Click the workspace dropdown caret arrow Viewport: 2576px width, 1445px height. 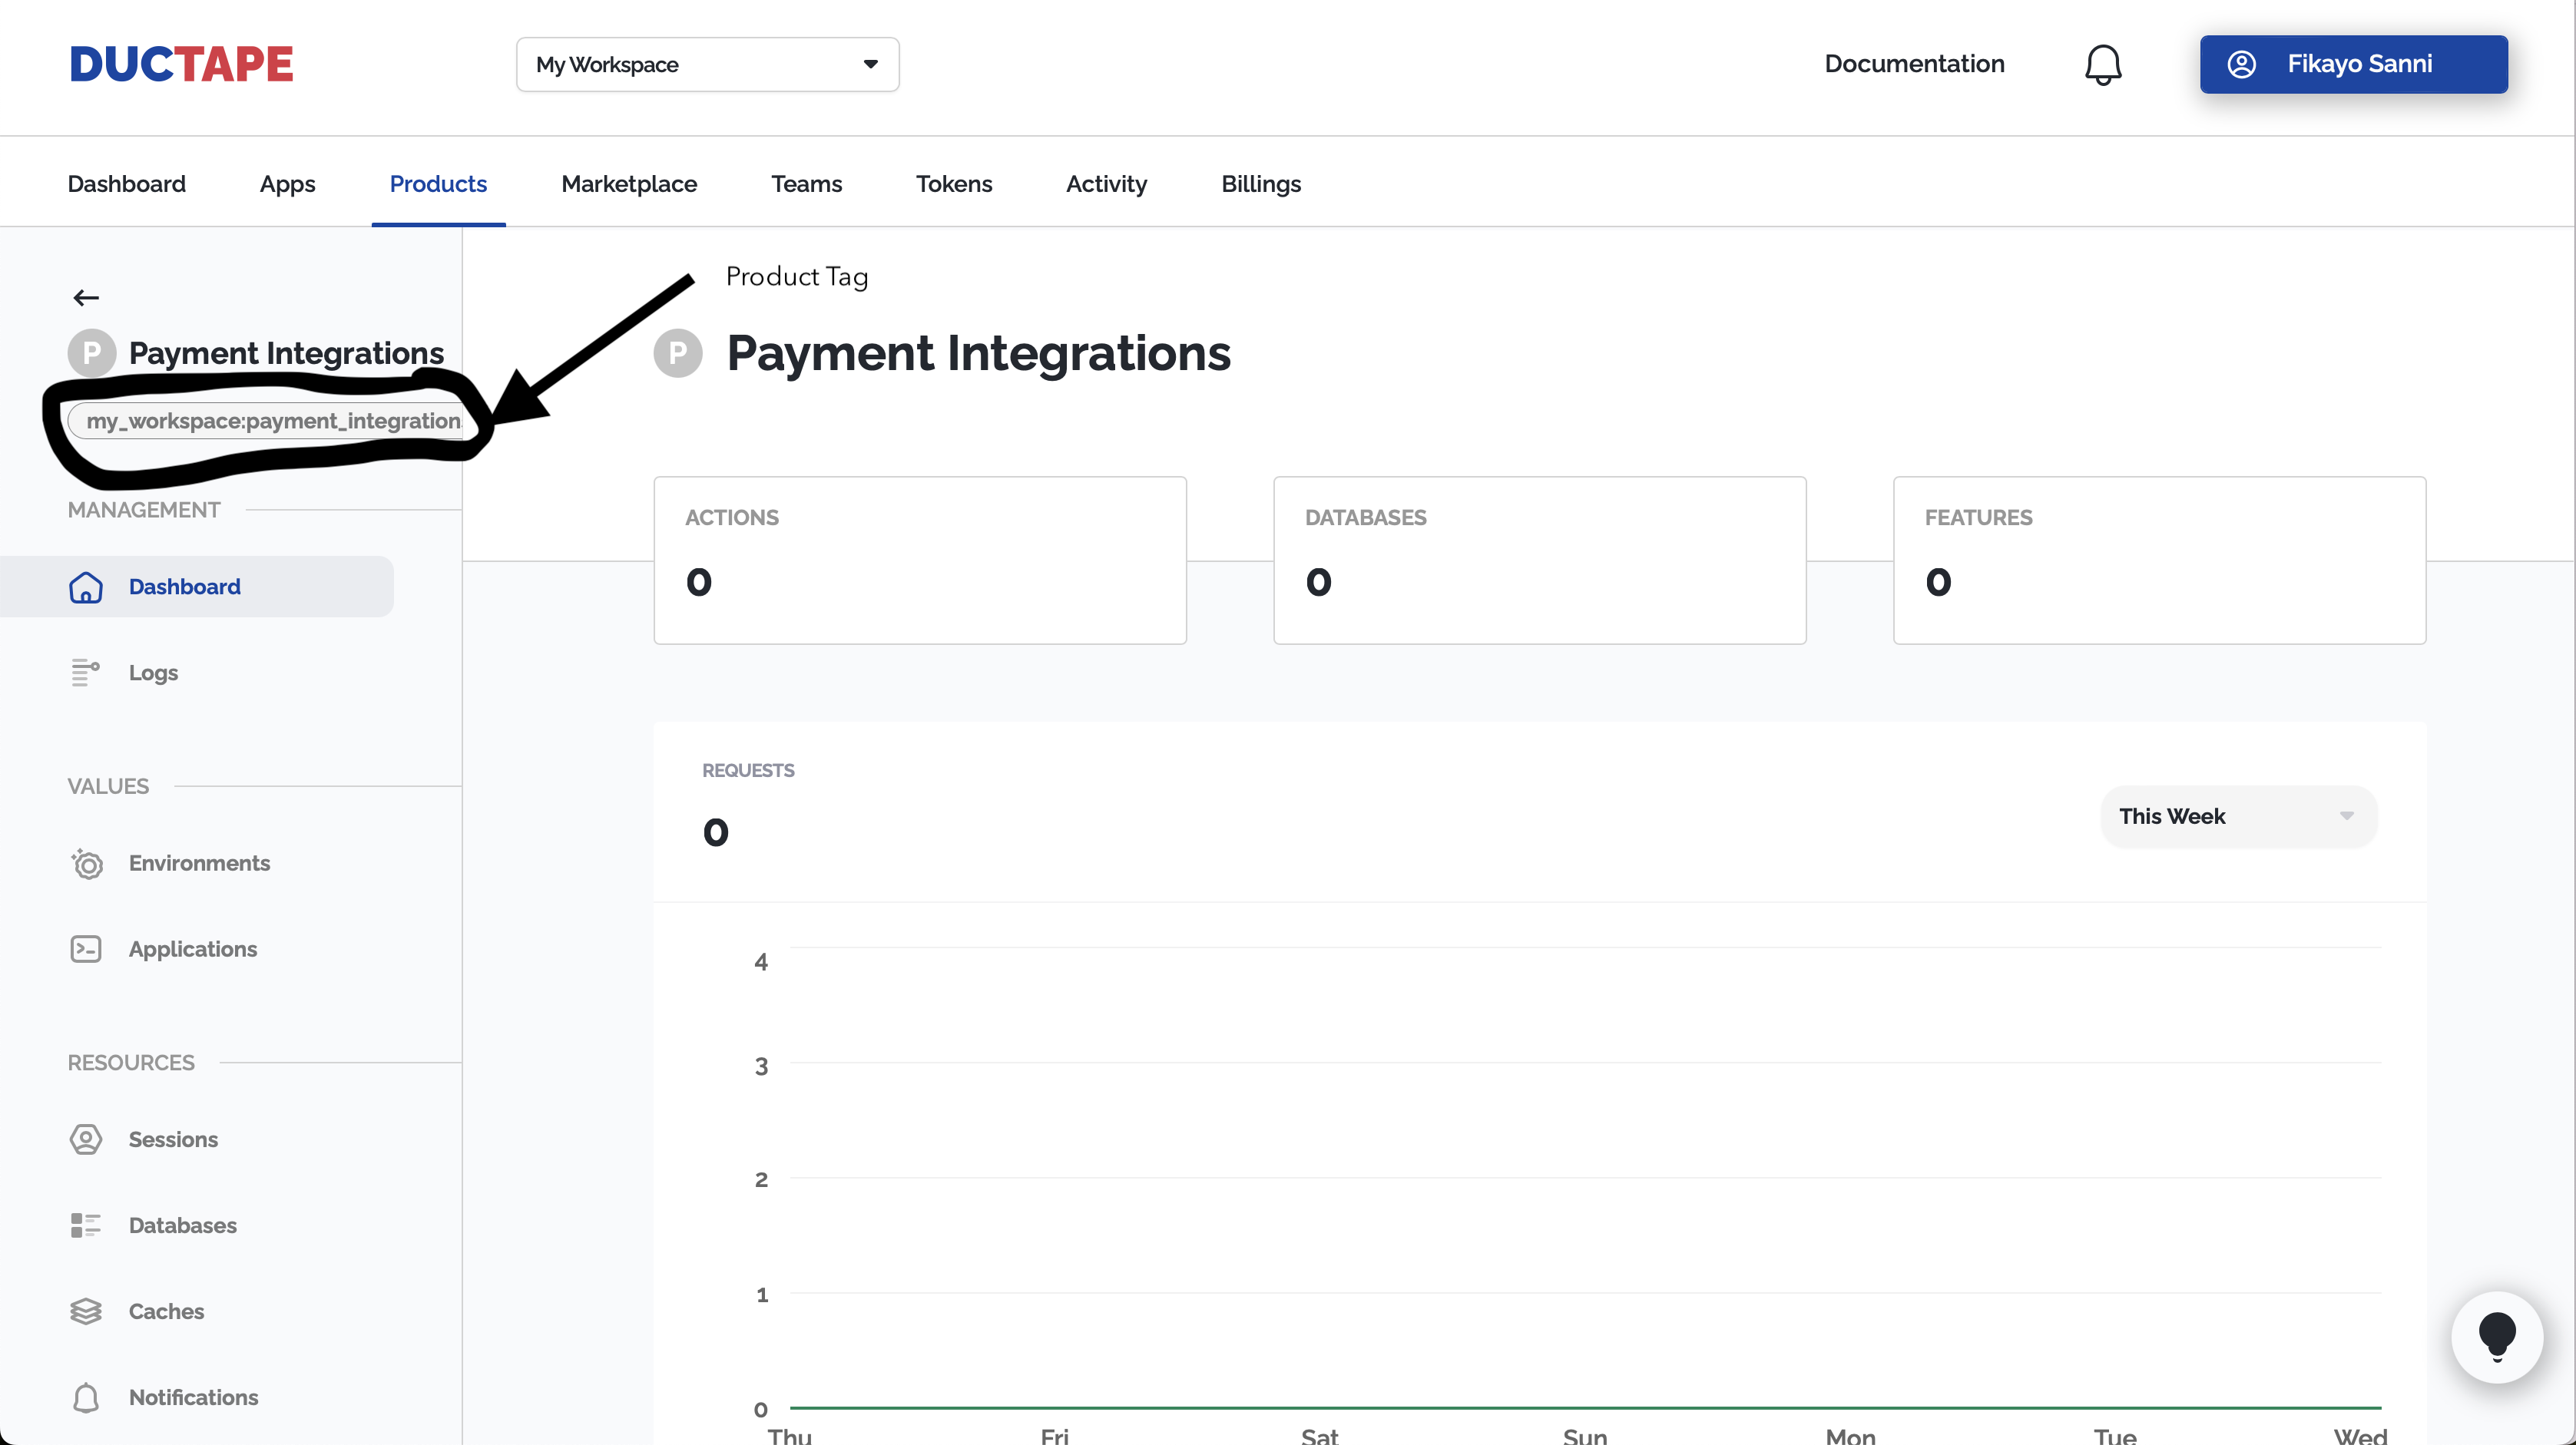pyautogui.click(x=870, y=64)
